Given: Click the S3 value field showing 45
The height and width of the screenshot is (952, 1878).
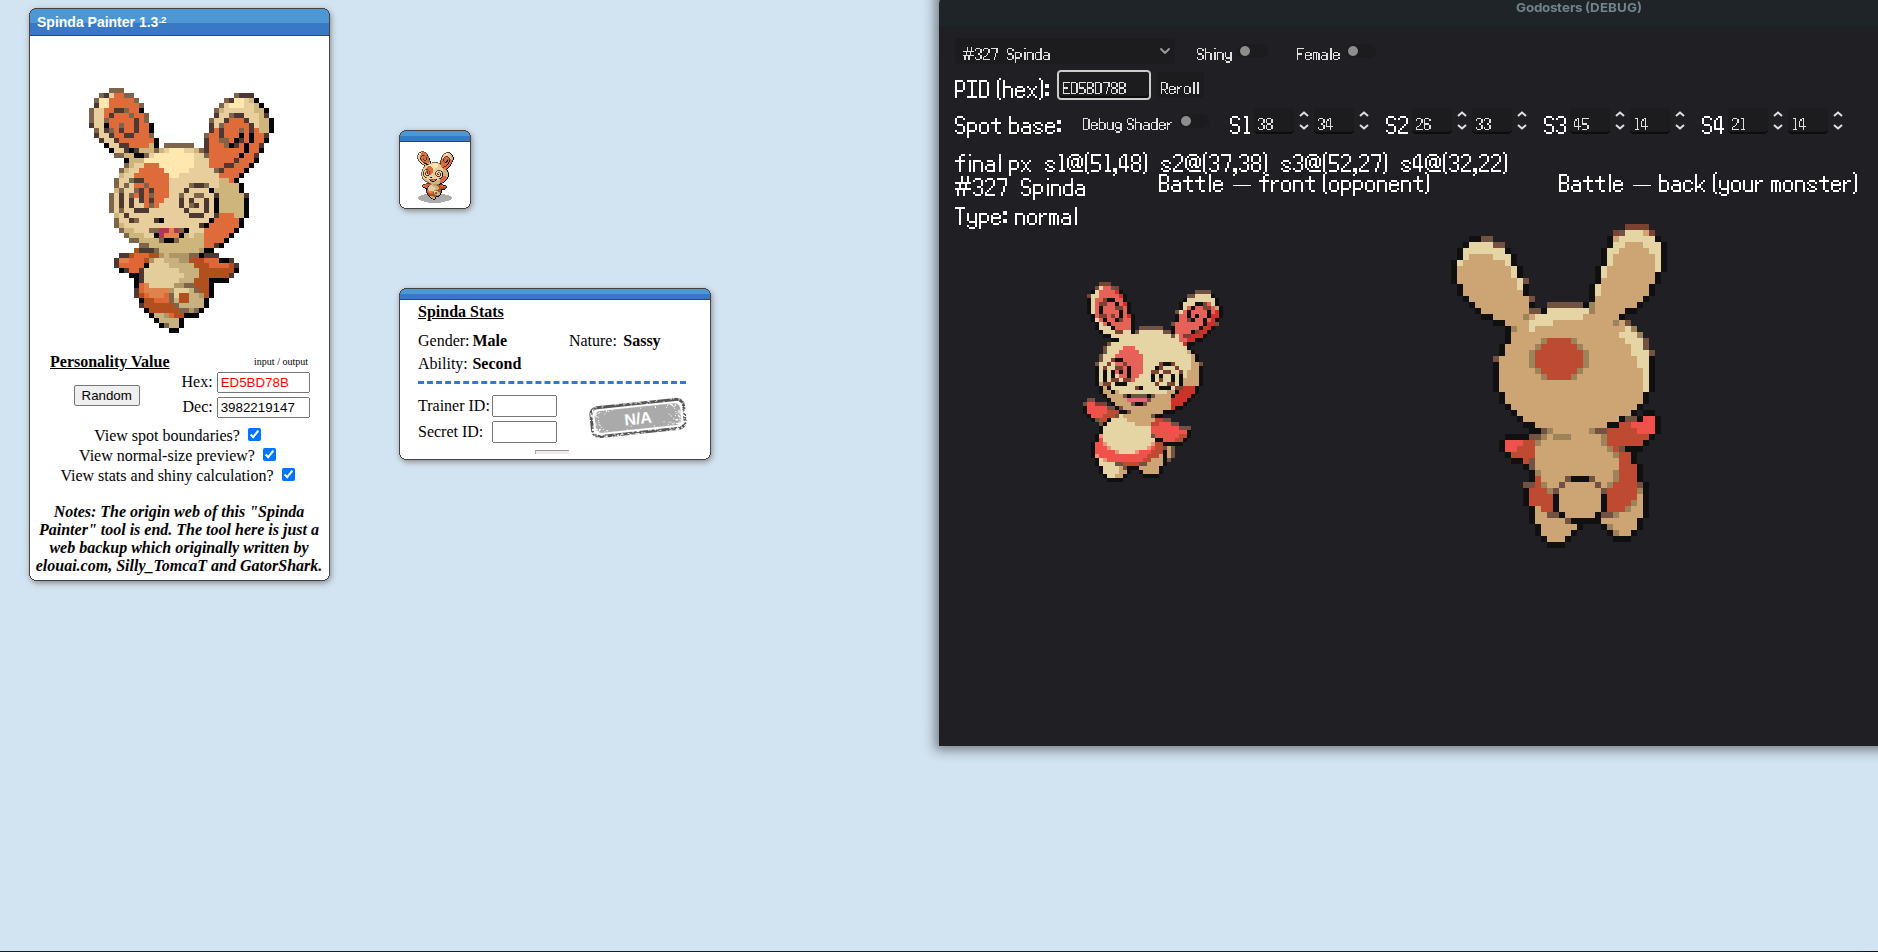Looking at the screenshot, I should (x=1590, y=124).
